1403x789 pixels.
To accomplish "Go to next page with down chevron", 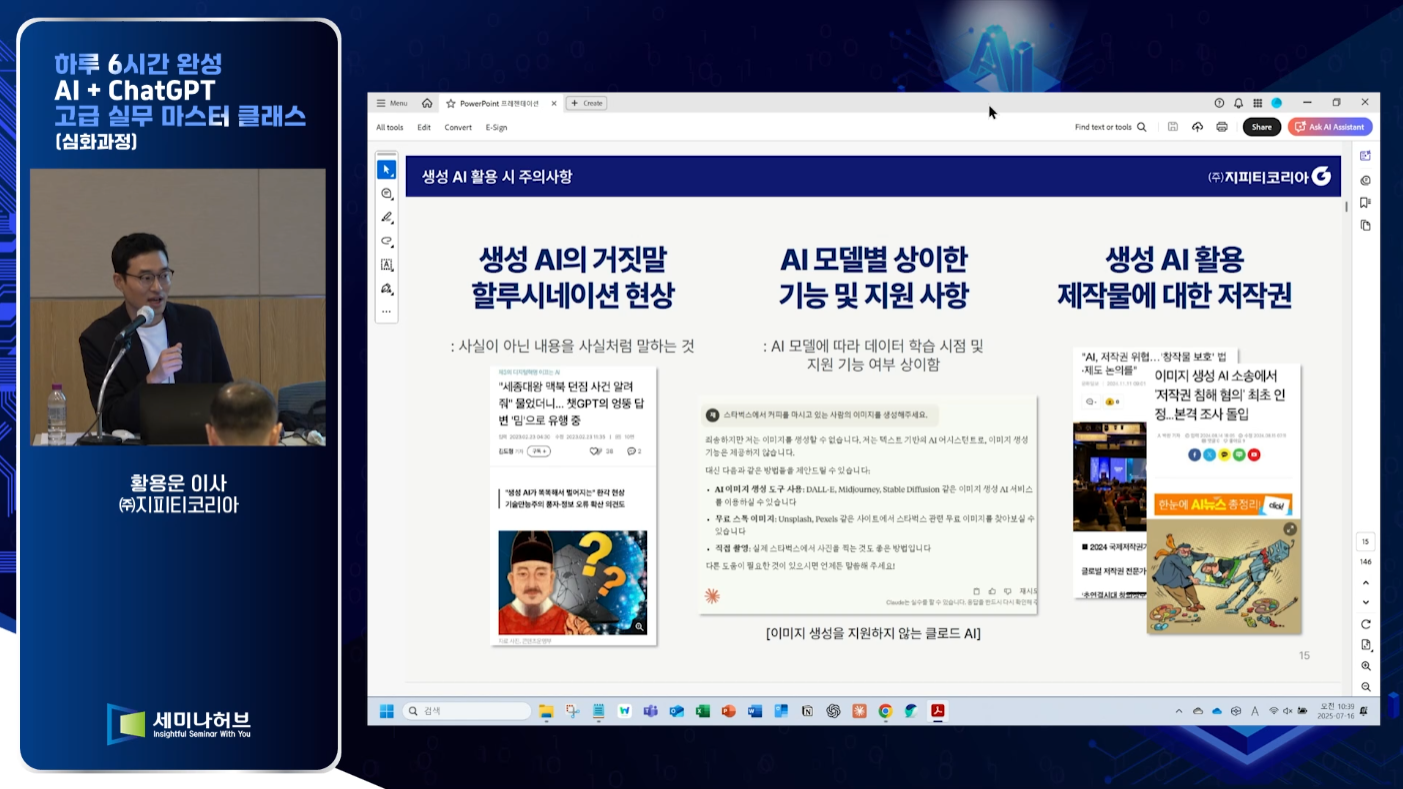I will [1366, 602].
